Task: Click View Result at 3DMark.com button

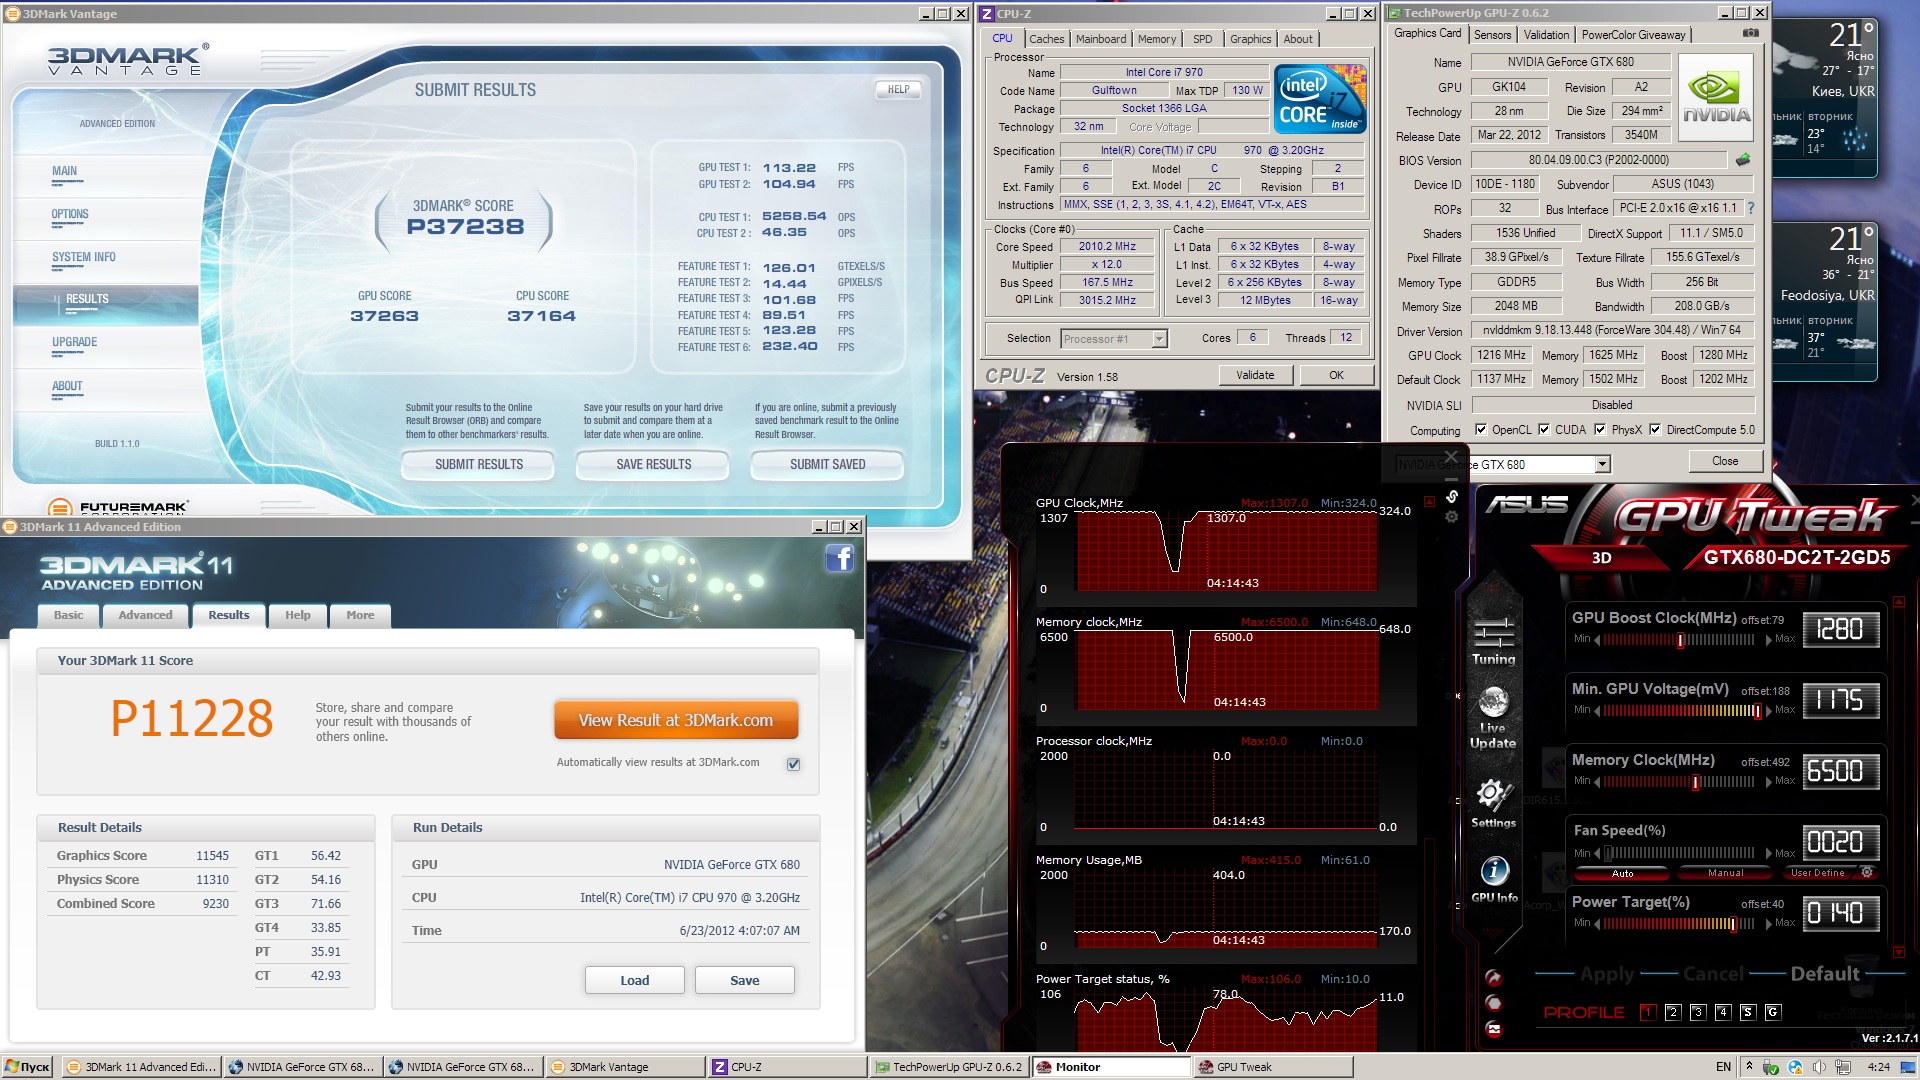Action: point(676,720)
